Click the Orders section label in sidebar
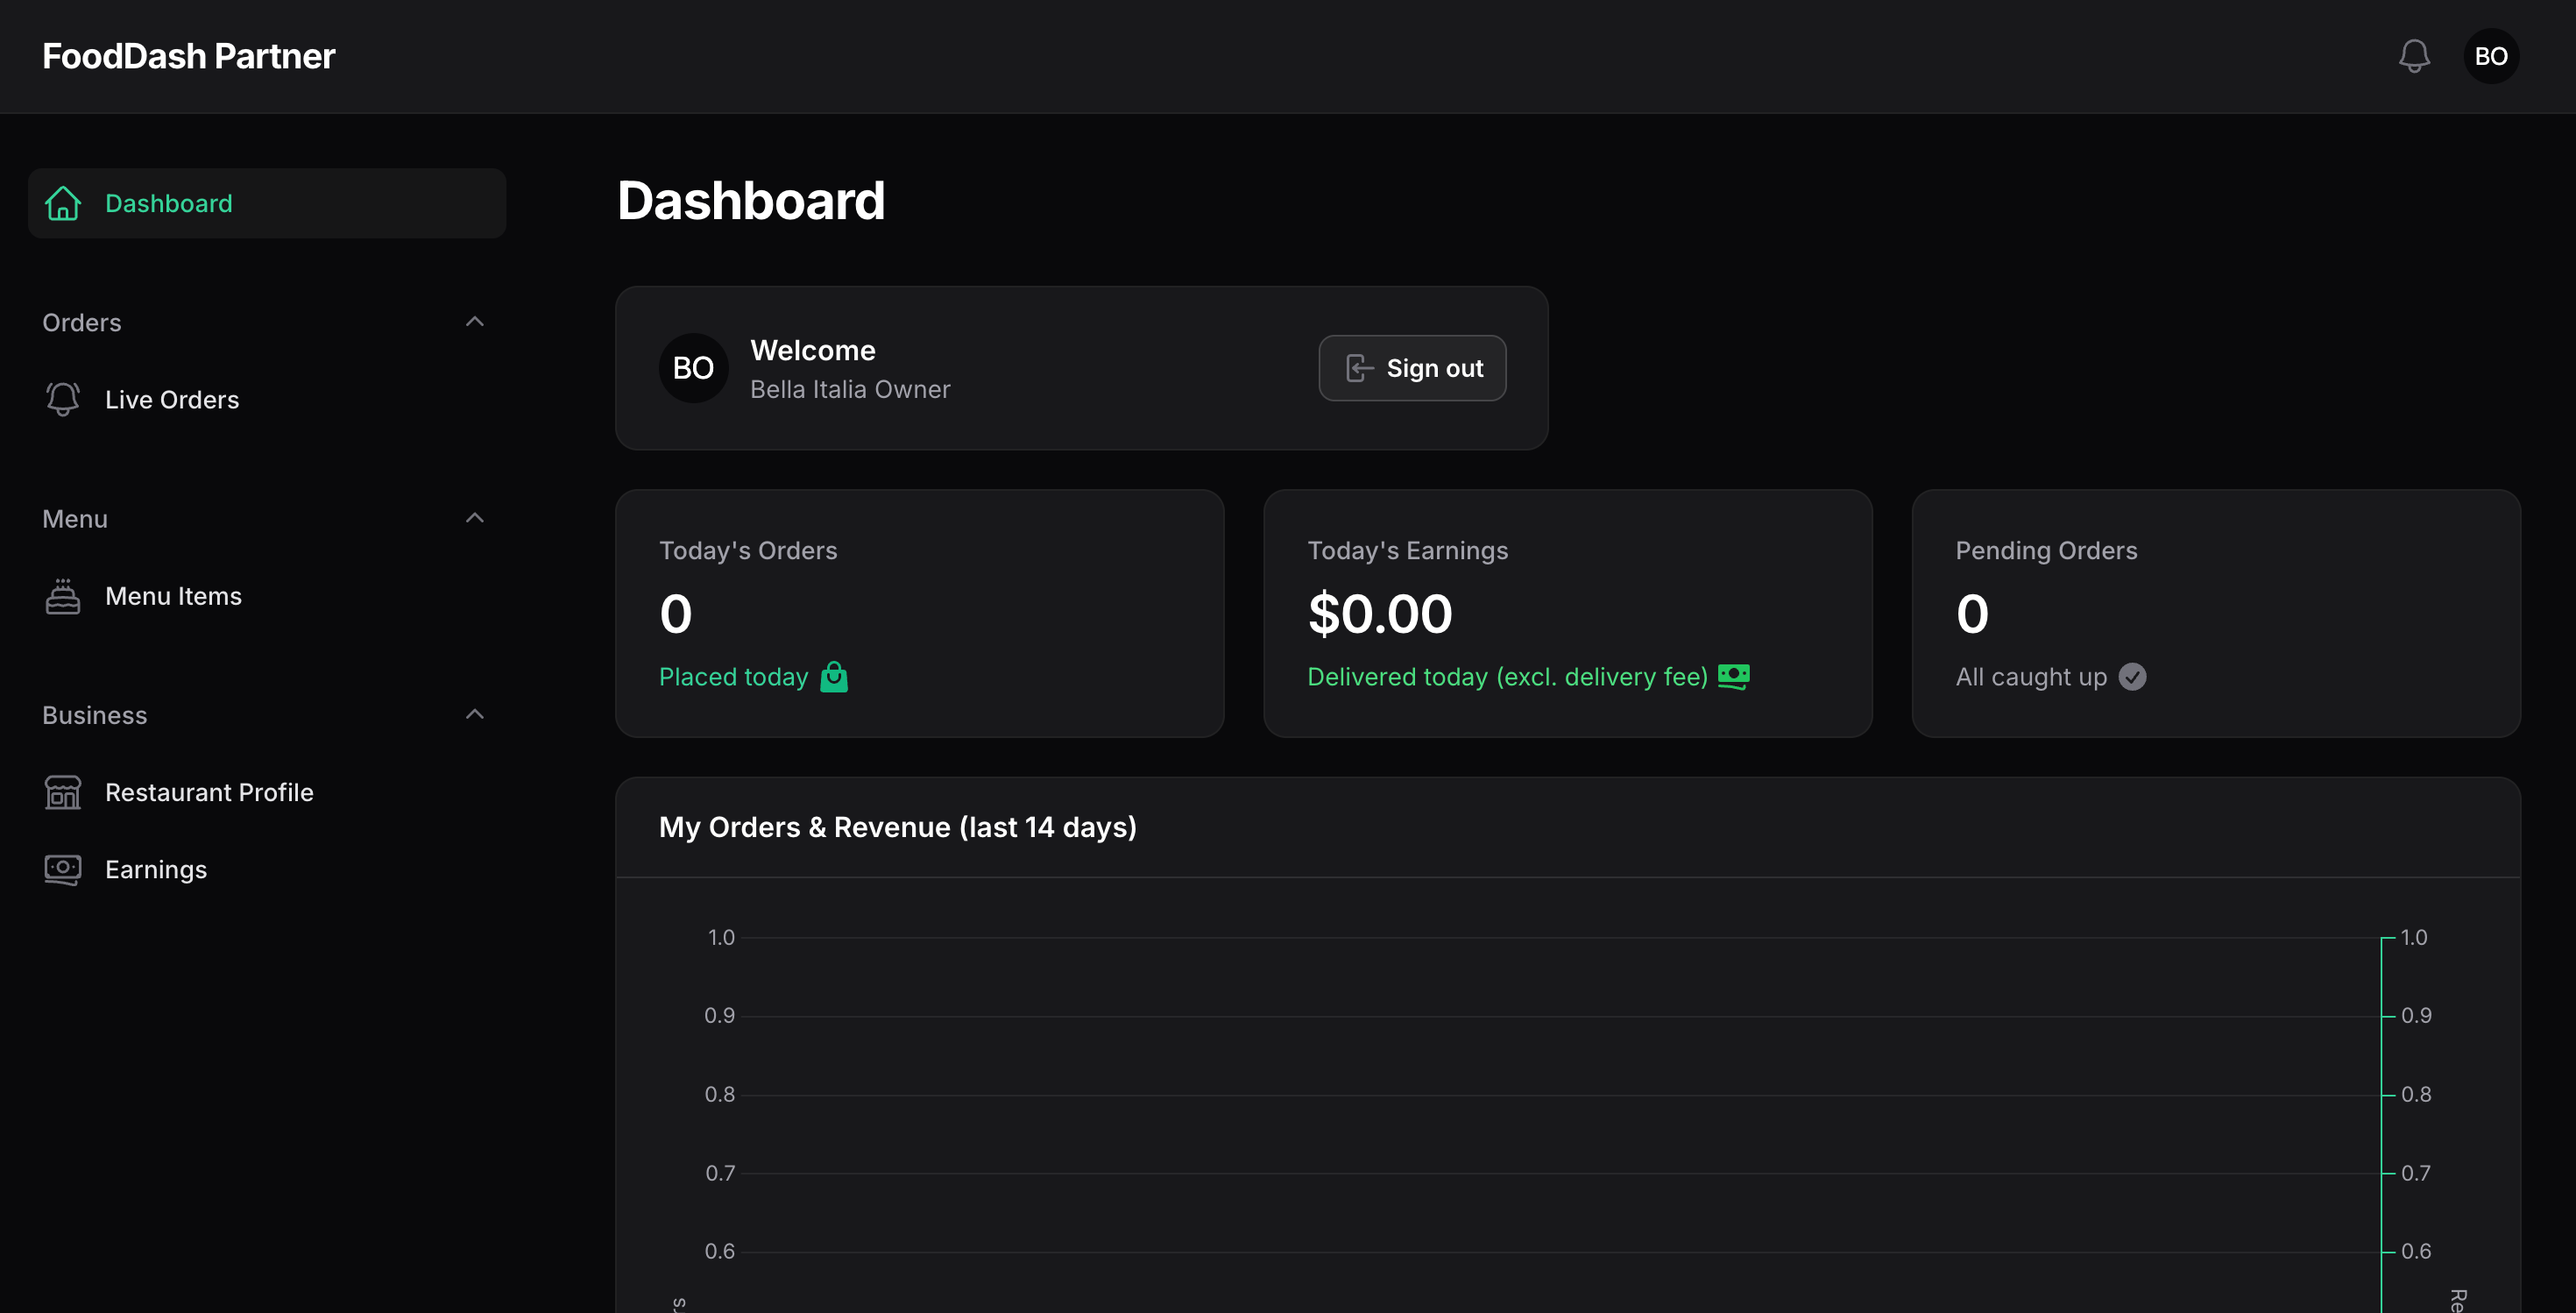The image size is (2576, 1313). (x=81, y=322)
